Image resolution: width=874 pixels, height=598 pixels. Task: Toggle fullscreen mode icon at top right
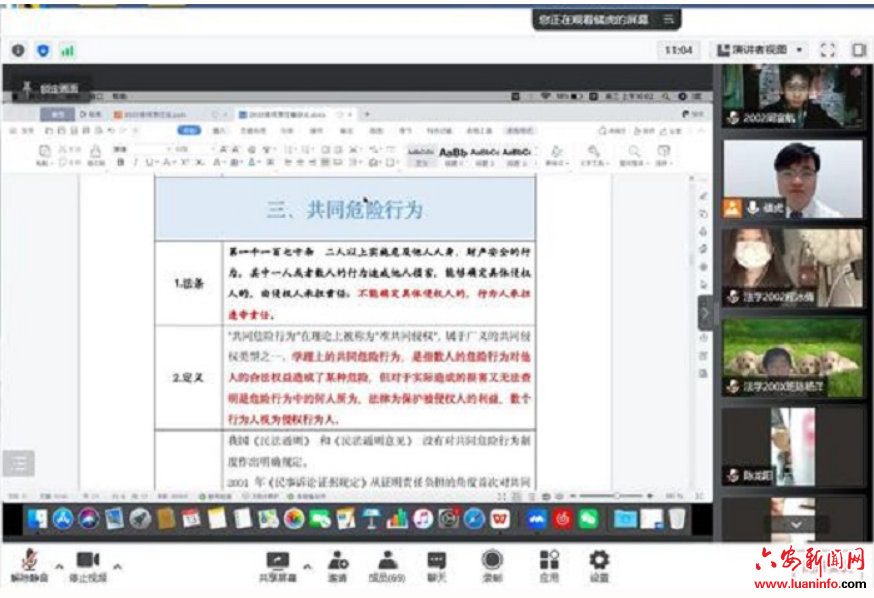click(x=827, y=49)
